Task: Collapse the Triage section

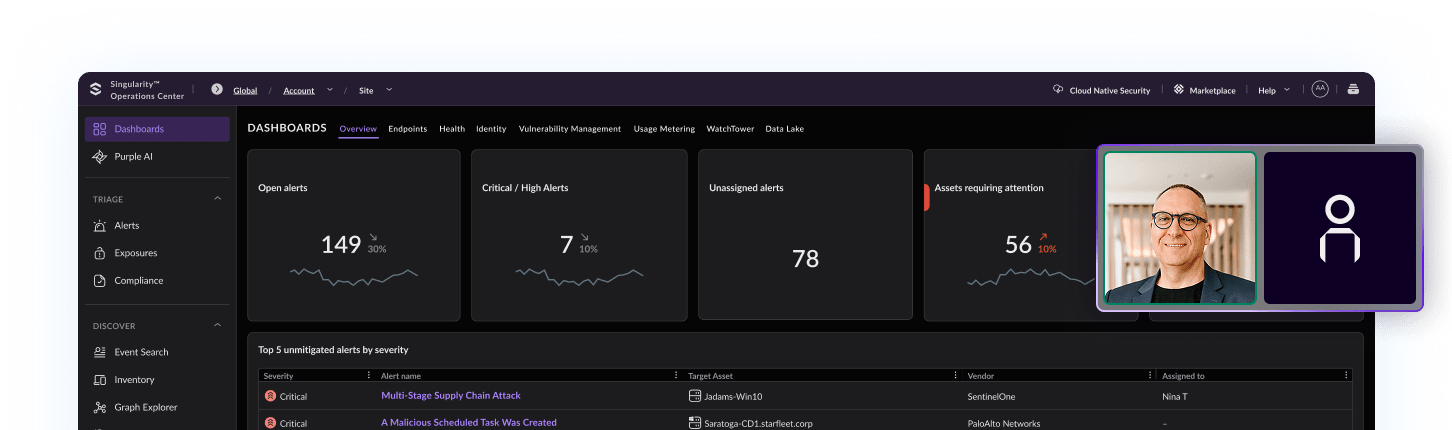Action: click(218, 199)
